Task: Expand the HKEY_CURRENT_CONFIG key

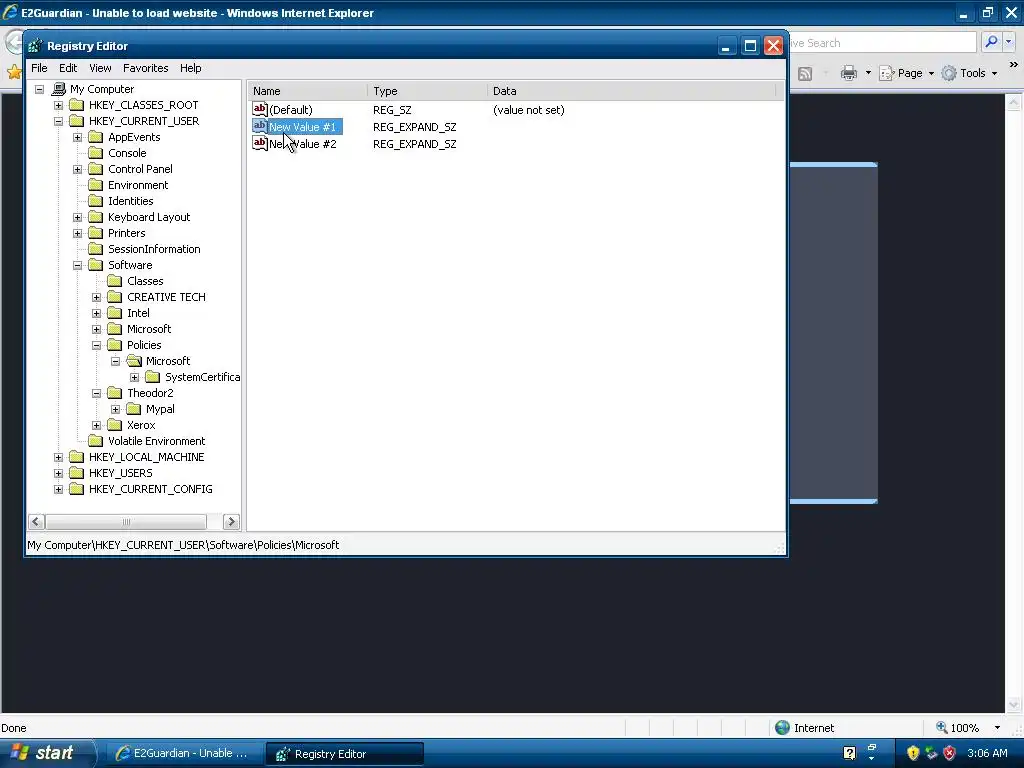Action: point(58,489)
